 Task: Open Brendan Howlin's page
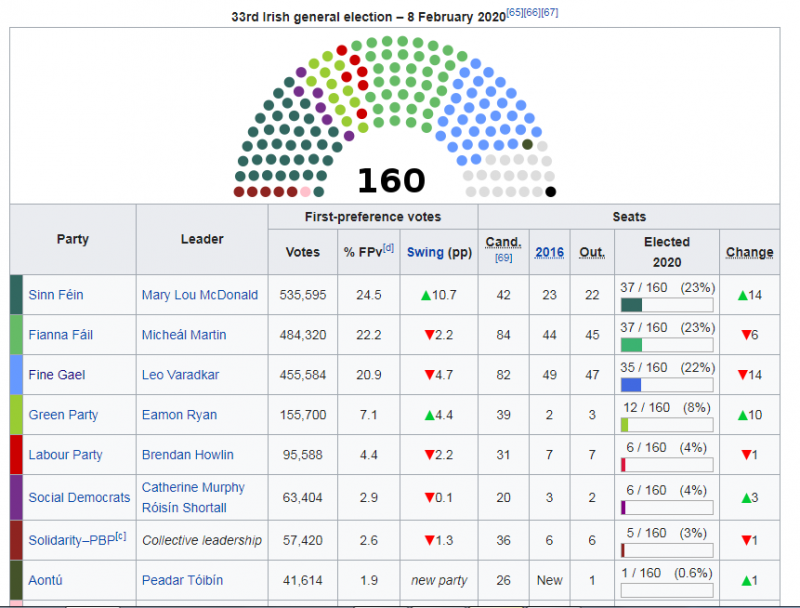pyautogui.click(x=187, y=454)
